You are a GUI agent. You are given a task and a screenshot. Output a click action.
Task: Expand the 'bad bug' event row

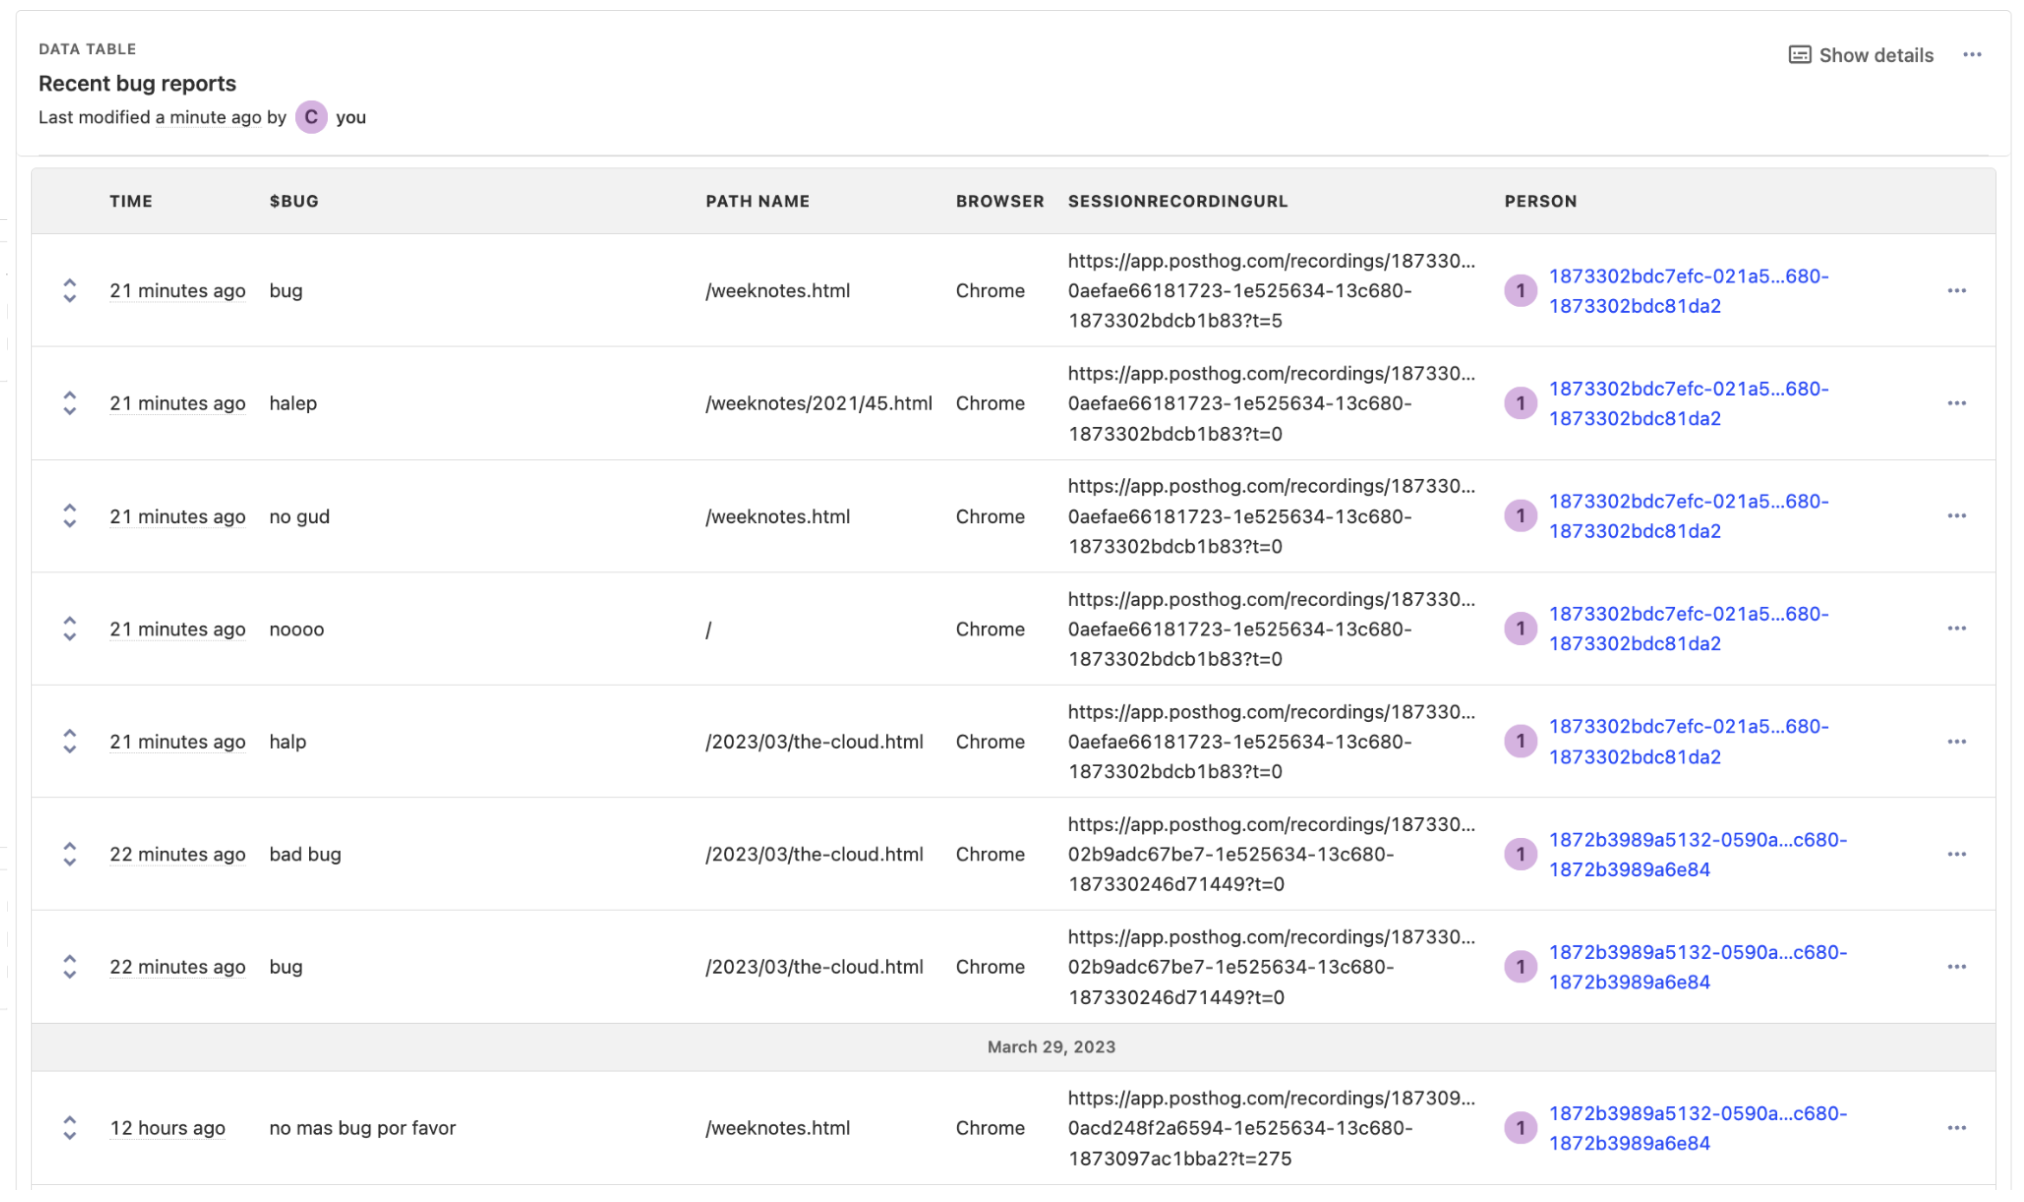69,854
